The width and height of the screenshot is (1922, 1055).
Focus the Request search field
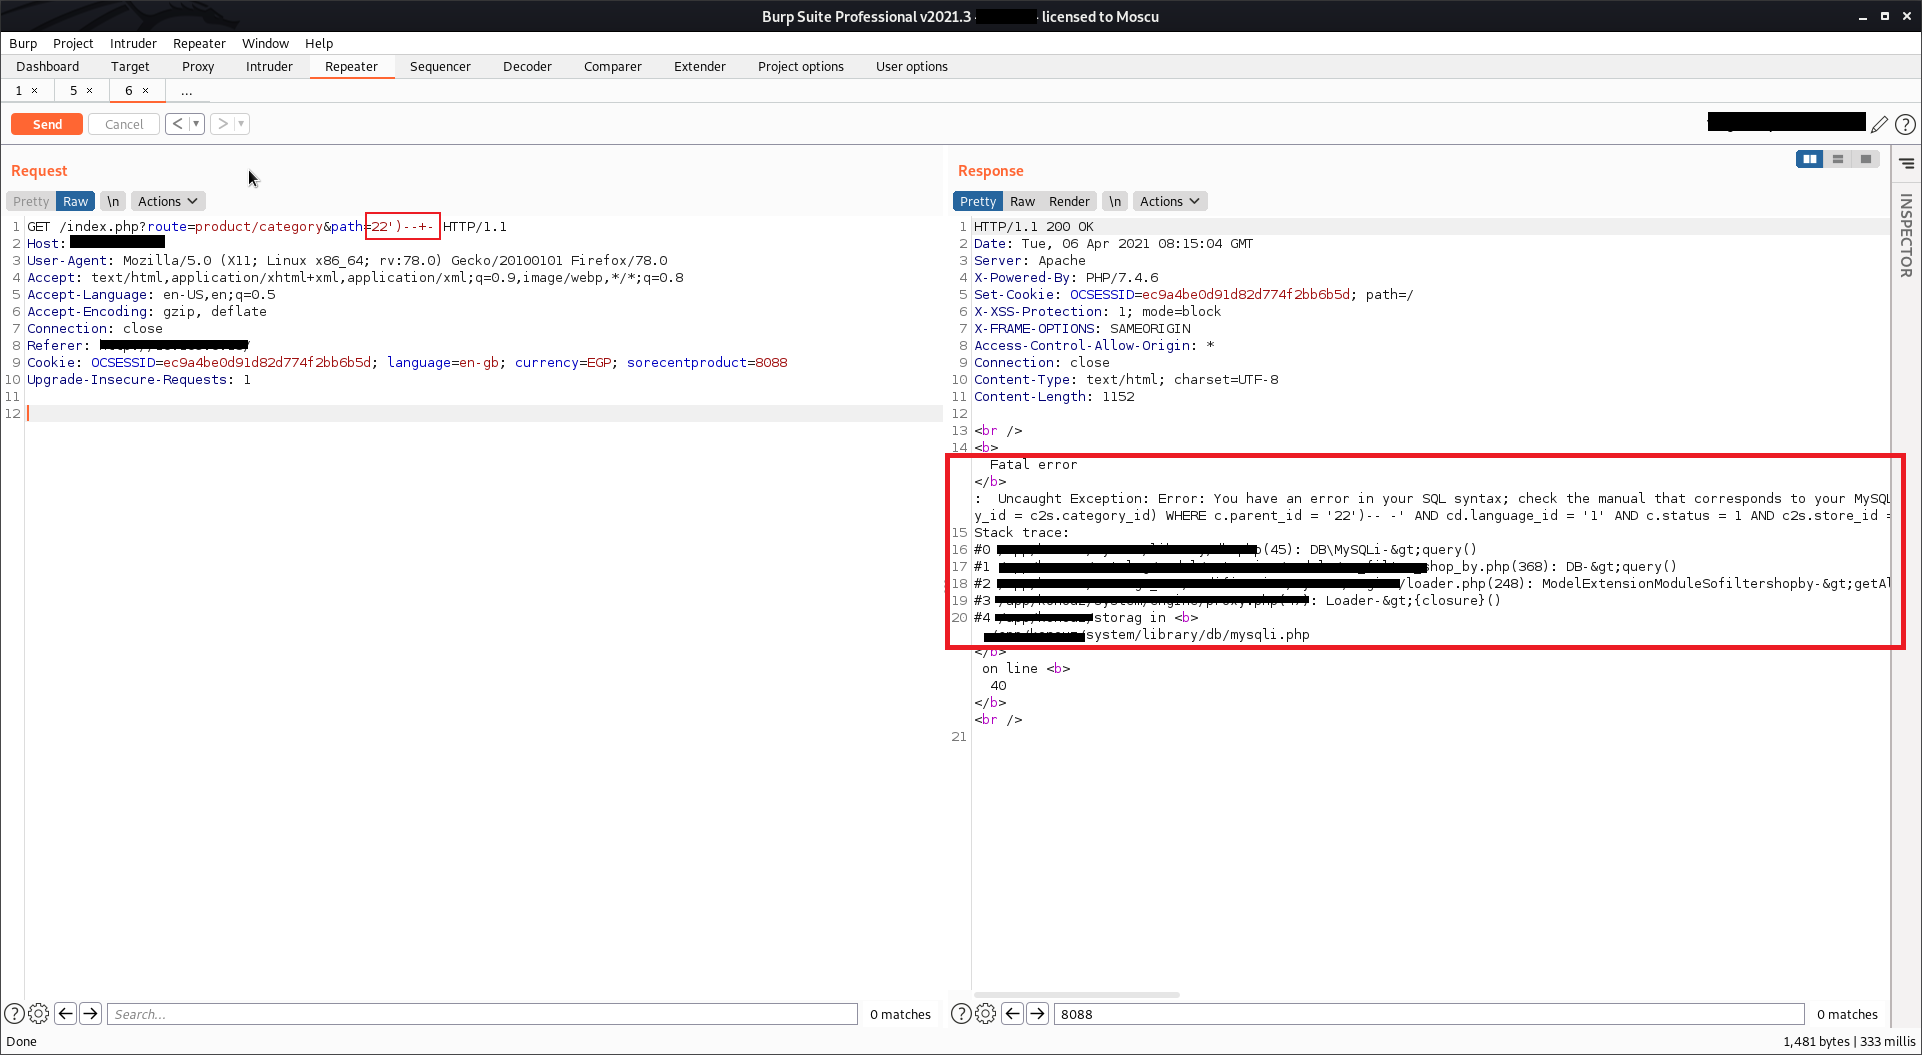click(x=482, y=1013)
